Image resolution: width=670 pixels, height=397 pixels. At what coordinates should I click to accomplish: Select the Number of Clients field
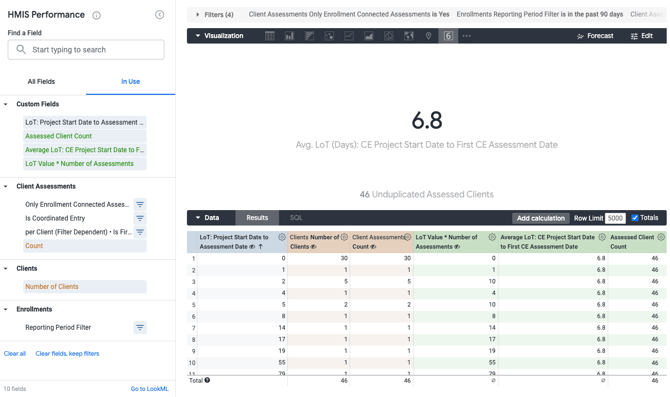pos(85,286)
